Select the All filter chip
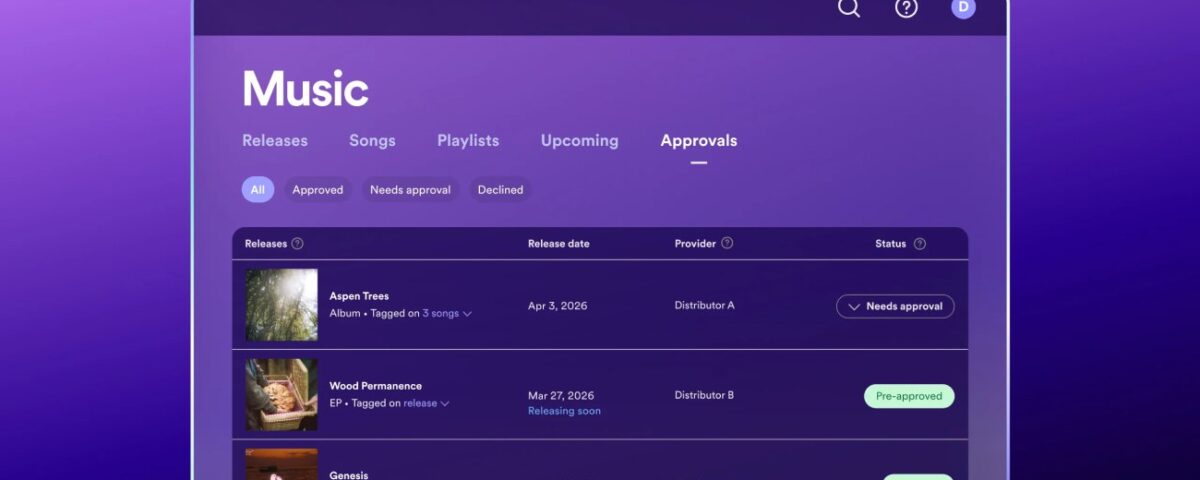Screen dimensions: 1200x480 coord(257,190)
